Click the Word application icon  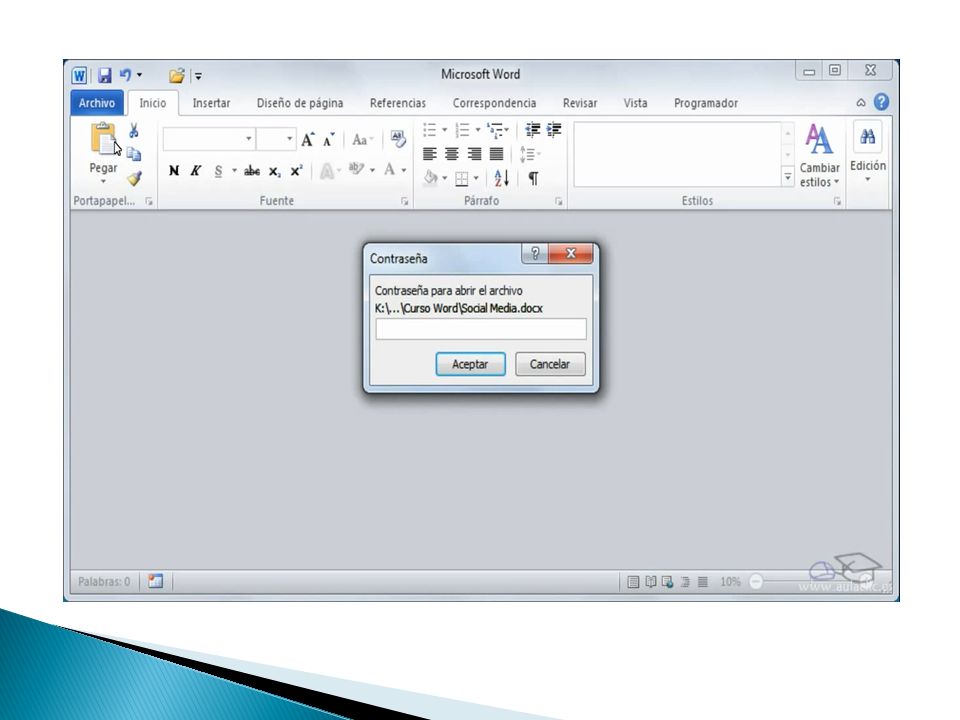tap(80, 75)
